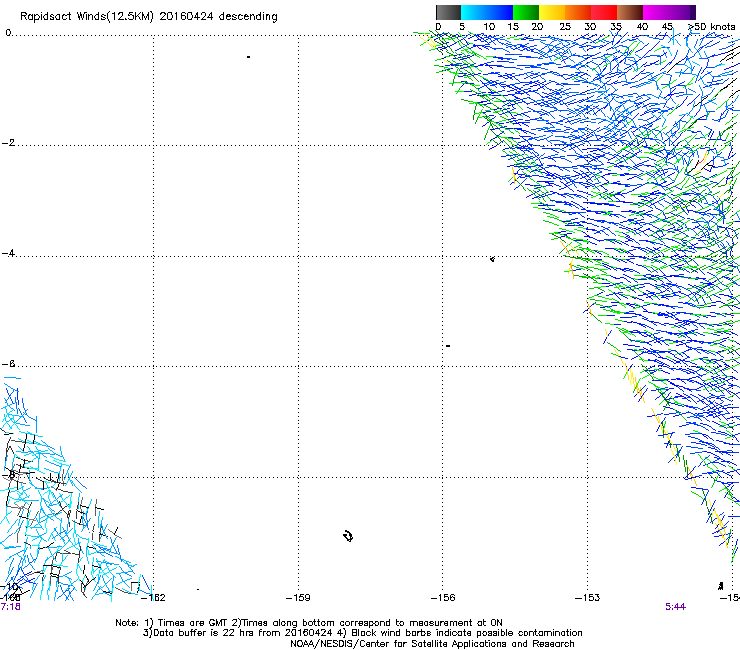
Task: Click the purple 5:44 time stamp
Action: (x=675, y=607)
